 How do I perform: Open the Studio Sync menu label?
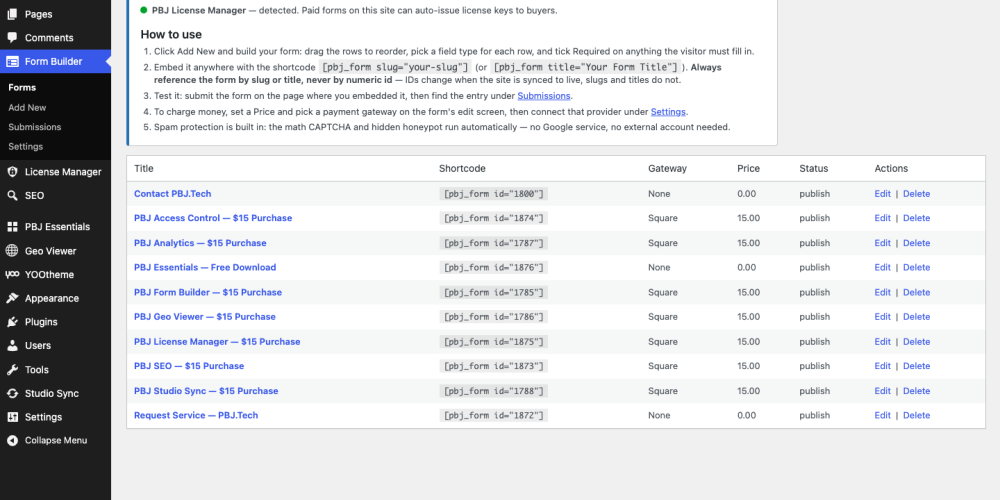52,393
